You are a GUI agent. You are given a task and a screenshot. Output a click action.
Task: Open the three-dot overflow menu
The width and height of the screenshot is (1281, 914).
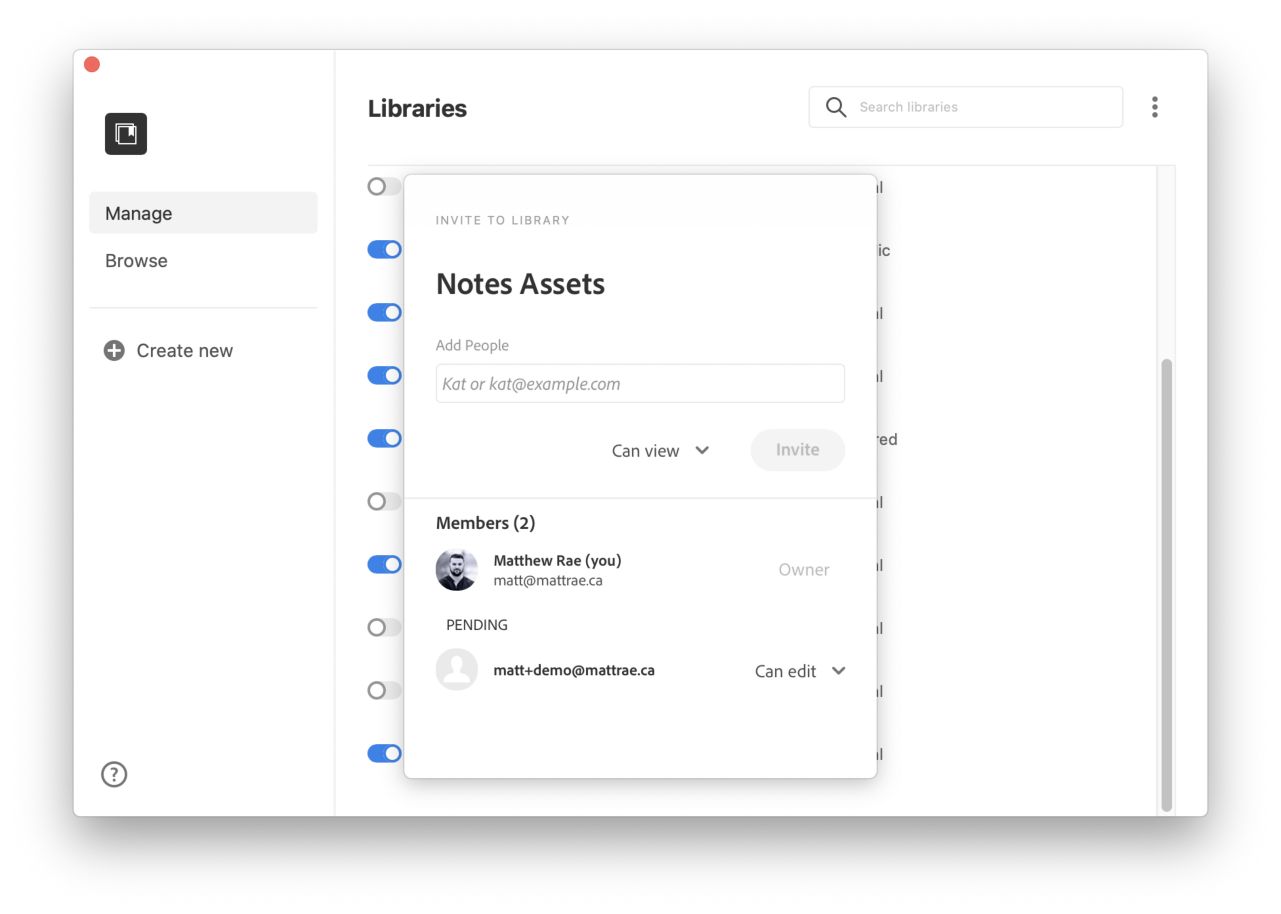(1155, 106)
